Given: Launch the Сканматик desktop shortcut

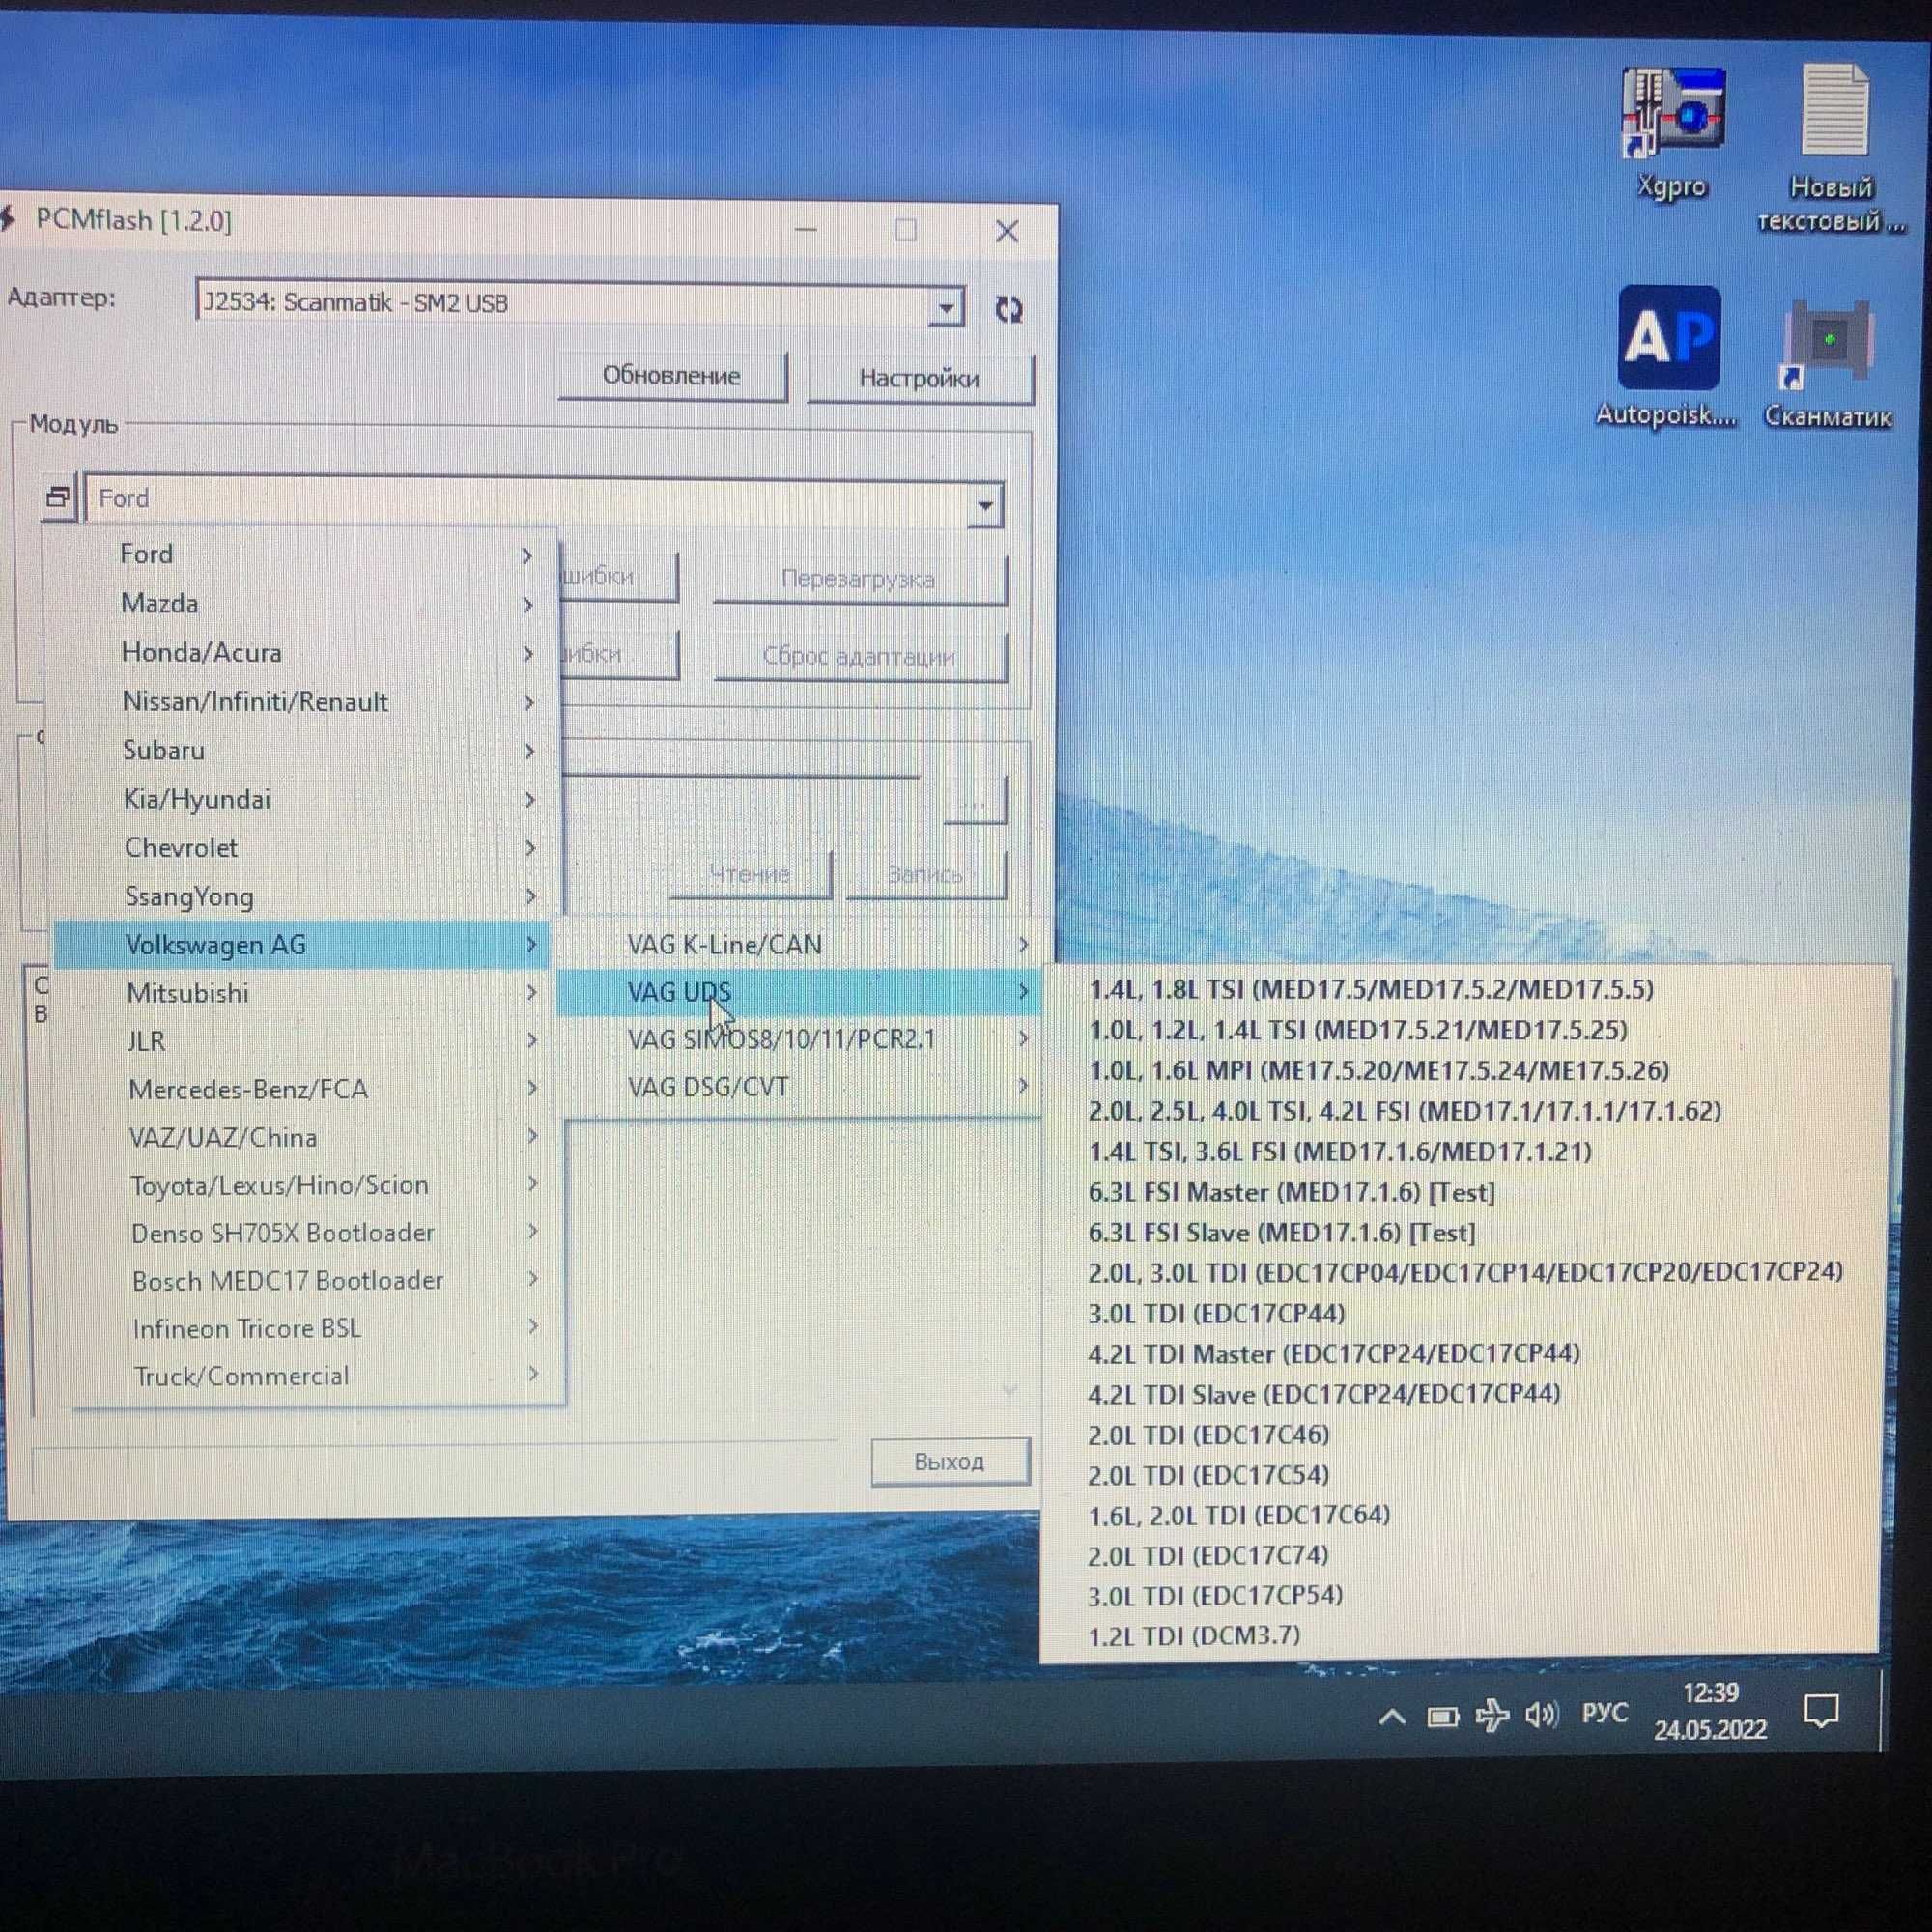Looking at the screenshot, I should [1827, 364].
